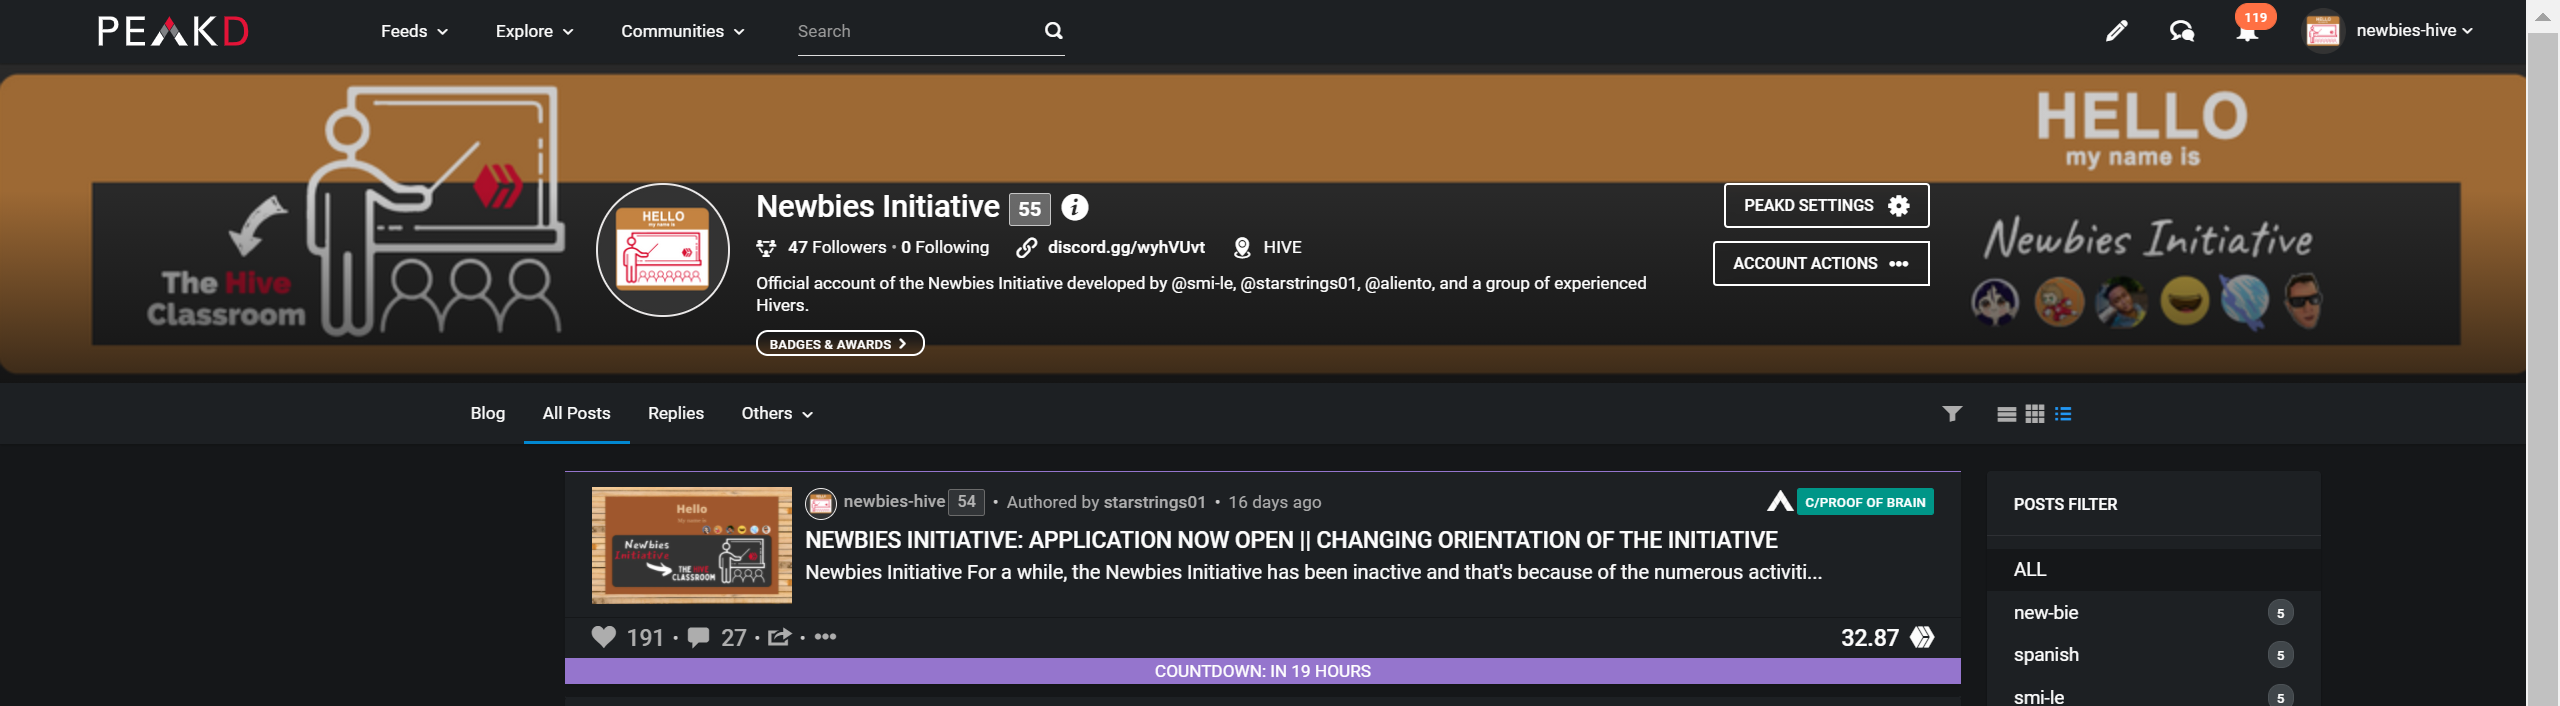Expand Badges & Awards
Screen dimensions: 2560x706
coord(840,343)
